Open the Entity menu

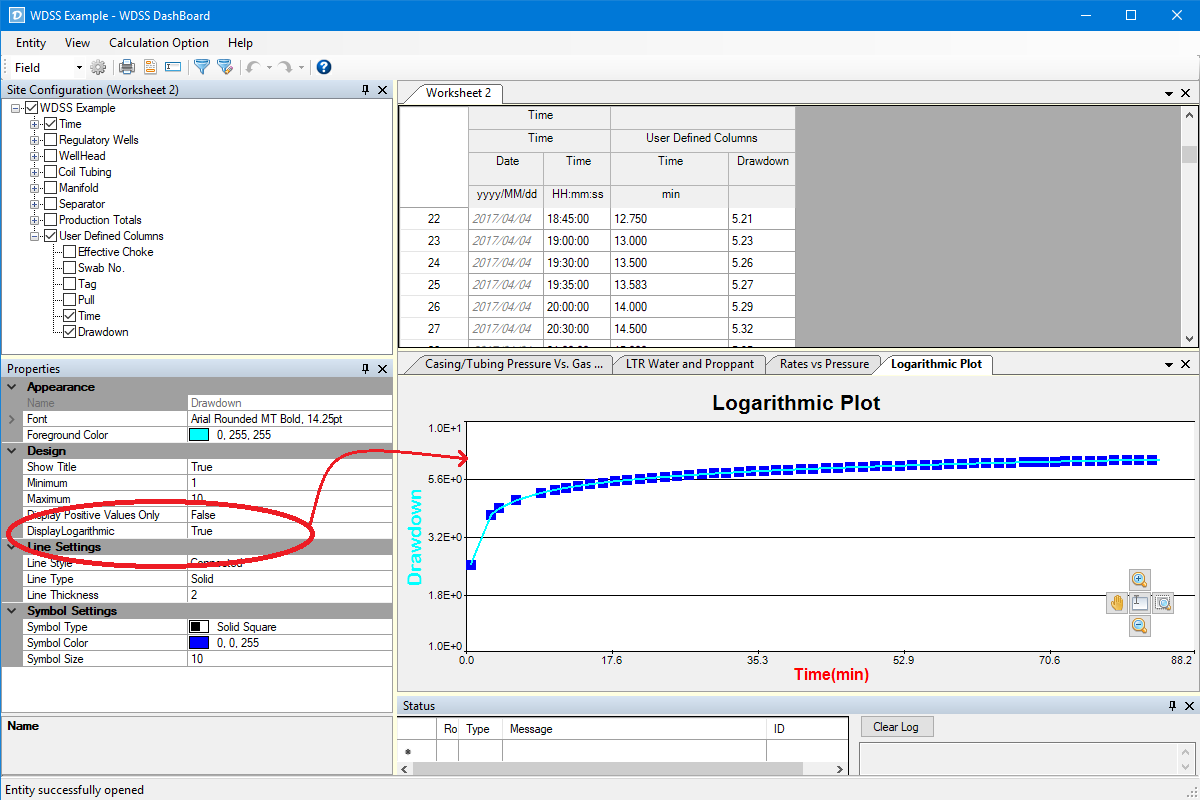31,43
